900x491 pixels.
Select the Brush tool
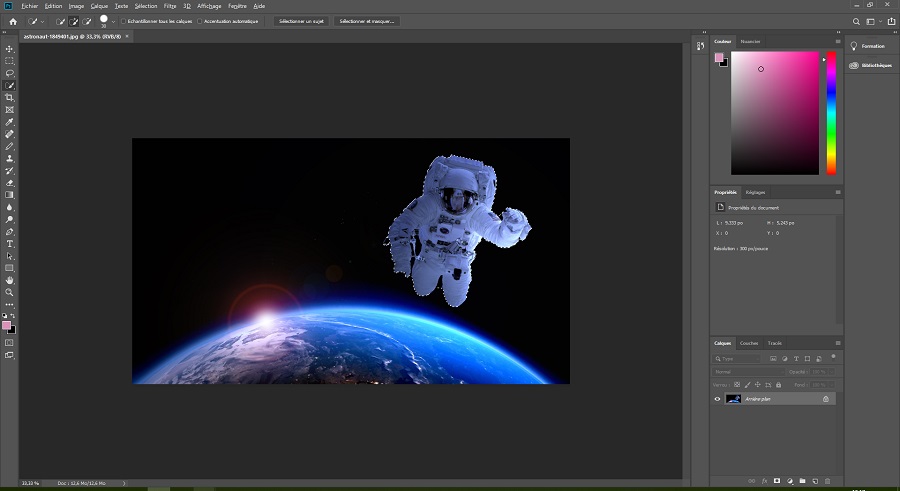(x=9, y=146)
